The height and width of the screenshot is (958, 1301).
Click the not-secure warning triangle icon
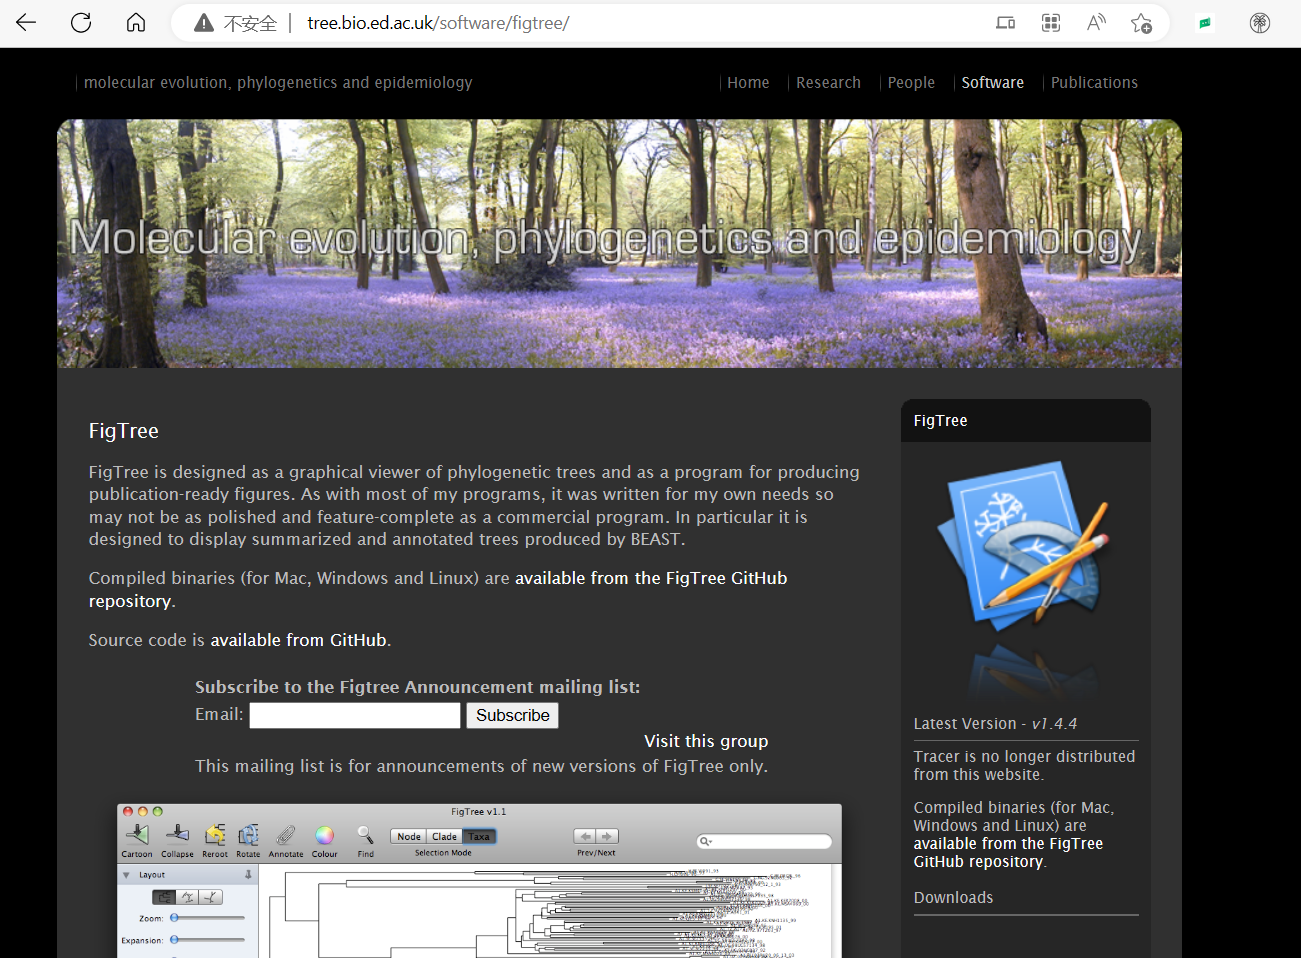204,23
